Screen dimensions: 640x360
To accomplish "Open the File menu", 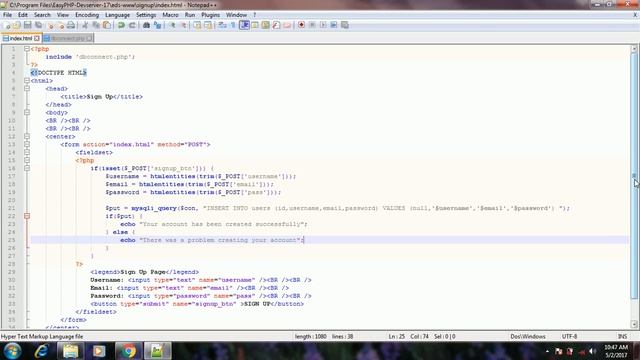I will 7,15.
